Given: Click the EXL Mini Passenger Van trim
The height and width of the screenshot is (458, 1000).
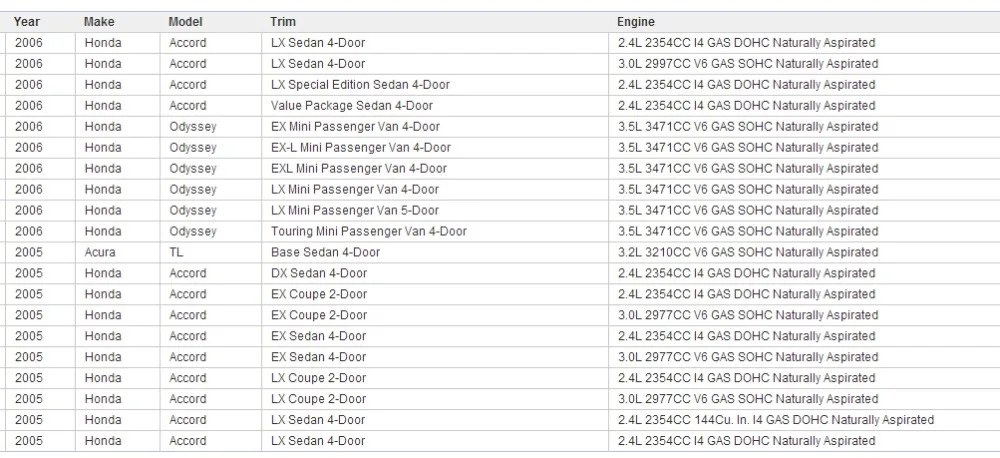Looking at the screenshot, I should pos(358,168).
